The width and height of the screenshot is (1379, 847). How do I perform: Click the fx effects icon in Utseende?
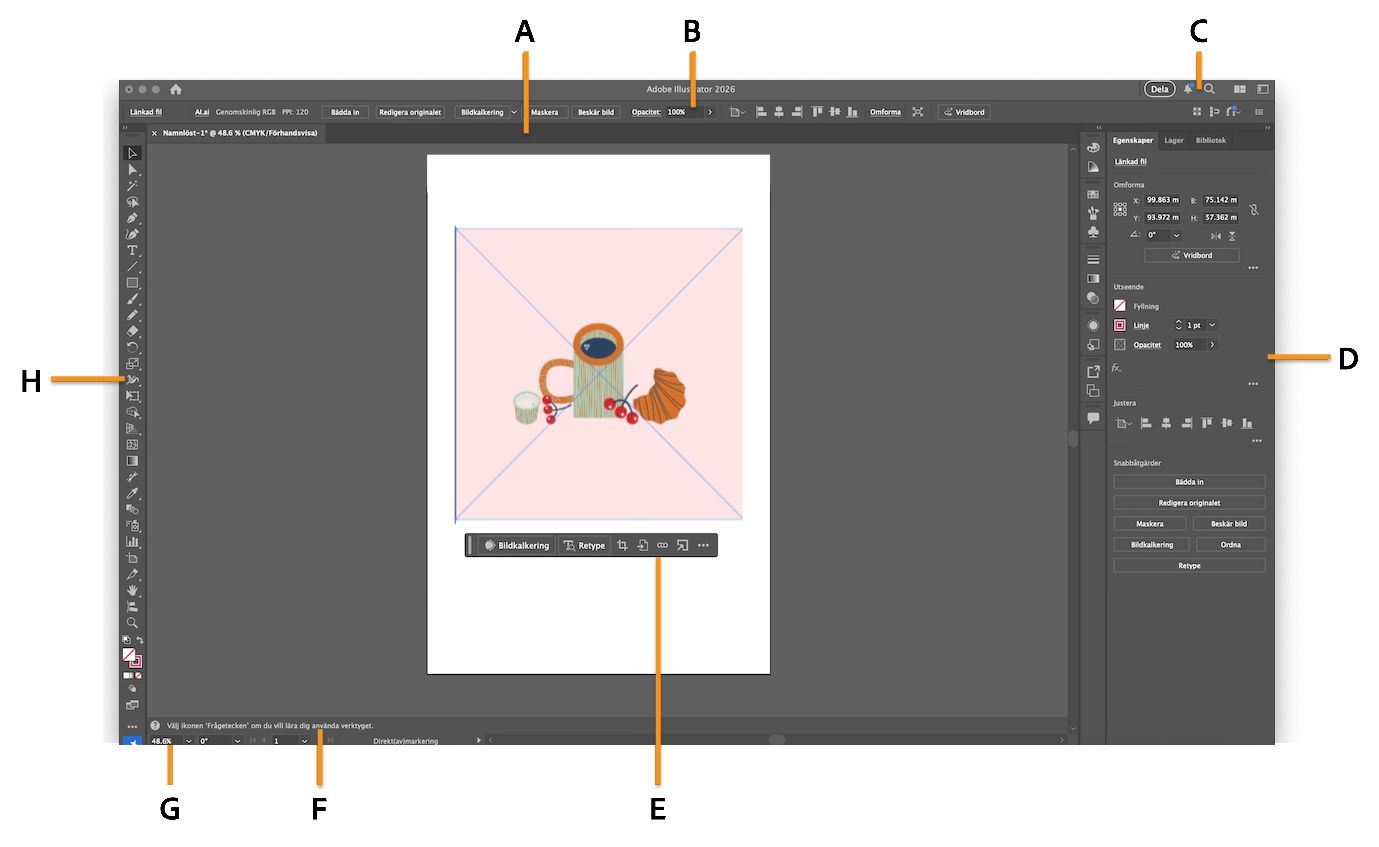pos(1118,368)
